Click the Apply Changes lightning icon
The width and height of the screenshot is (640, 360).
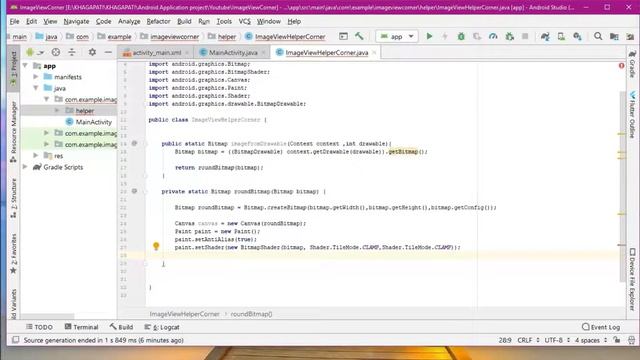click(445, 36)
